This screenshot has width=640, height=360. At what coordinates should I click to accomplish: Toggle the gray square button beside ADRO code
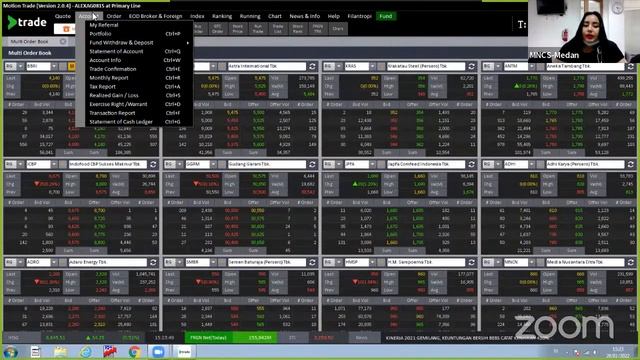(x=63, y=262)
